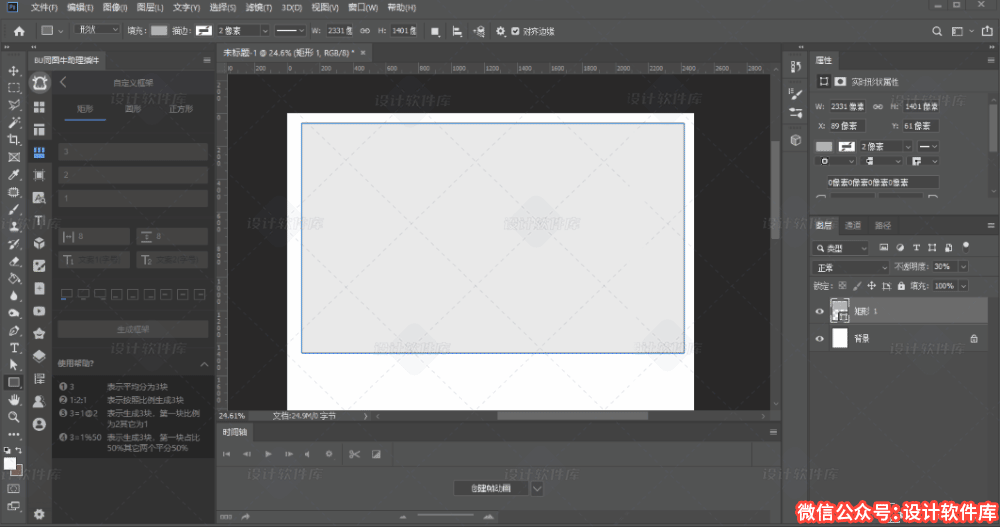Toggle visibility of the 背景 layer
This screenshot has width=1000, height=527.
click(820, 339)
